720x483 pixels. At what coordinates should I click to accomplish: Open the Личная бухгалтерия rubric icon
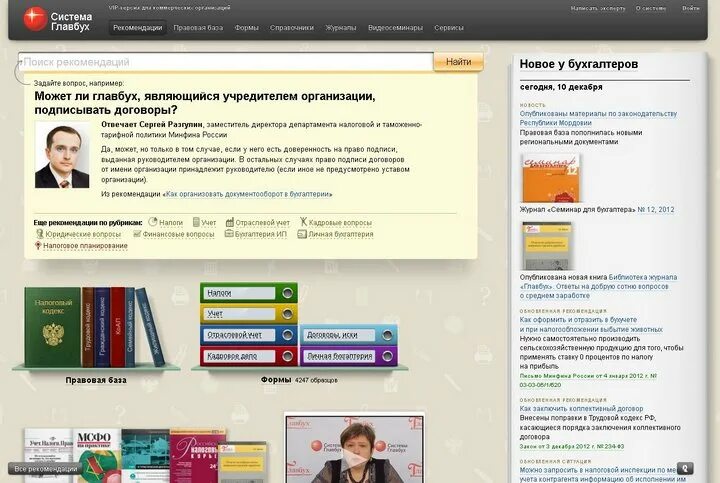click(x=302, y=234)
